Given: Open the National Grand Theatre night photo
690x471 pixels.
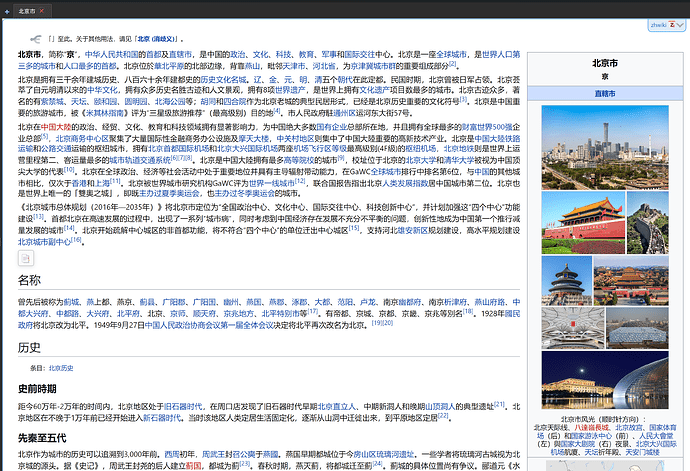Looking at the screenshot, I should point(605,380).
